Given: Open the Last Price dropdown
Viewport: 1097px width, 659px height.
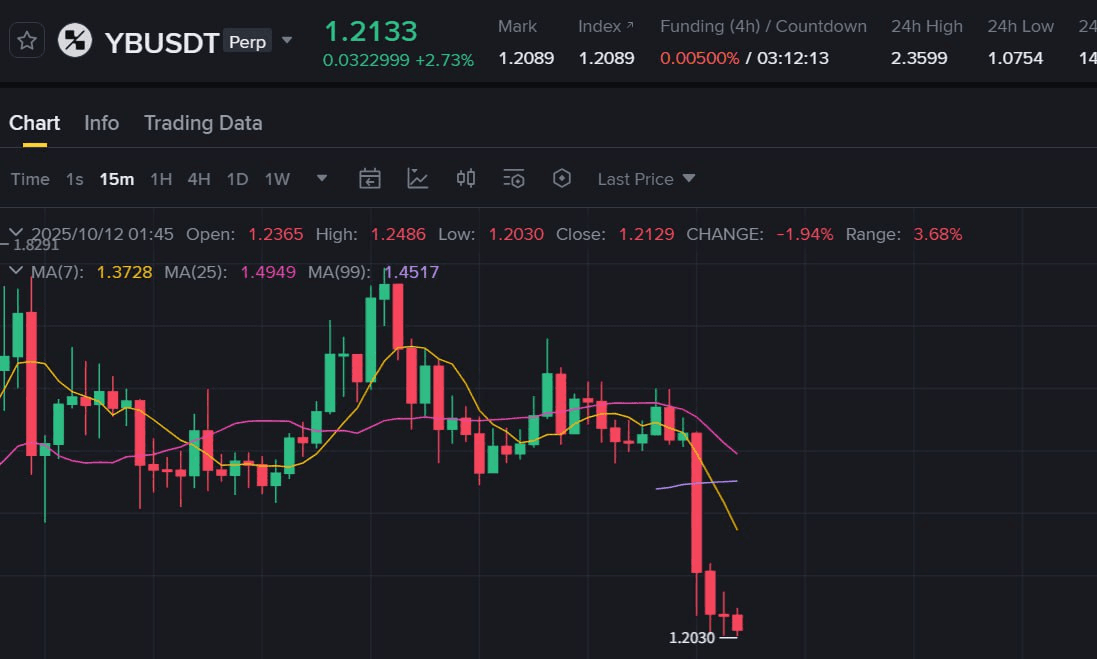Looking at the screenshot, I should point(646,179).
